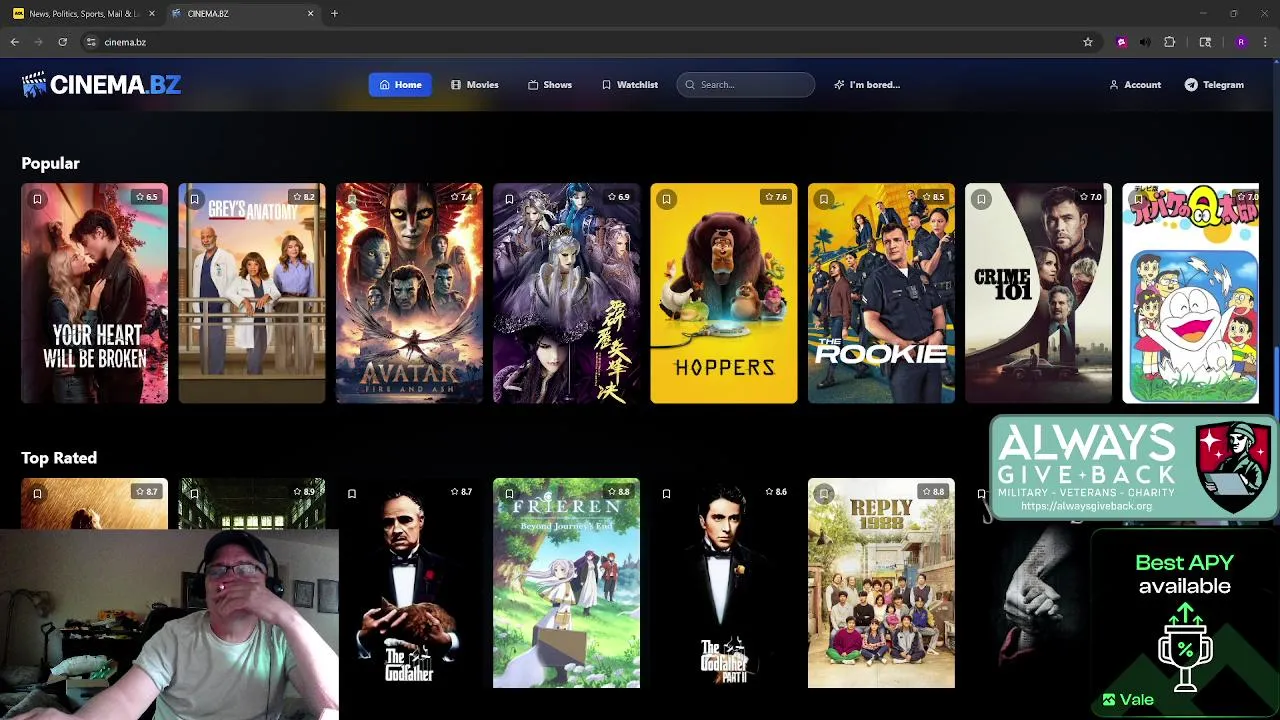The image size is (1280, 720).
Task: Toggle bookmark on The Rookie poster
Action: [823, 199]
